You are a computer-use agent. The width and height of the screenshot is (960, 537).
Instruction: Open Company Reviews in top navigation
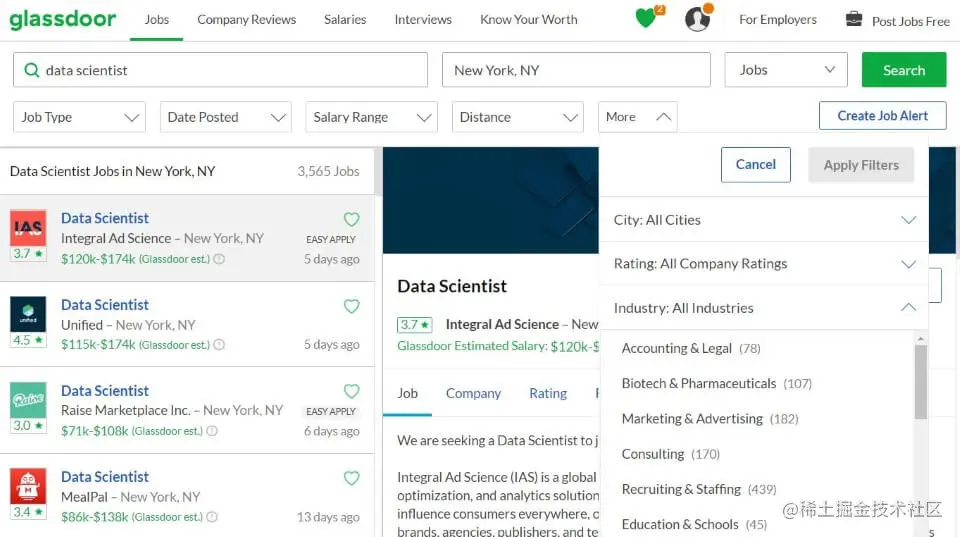pyautogui.click(x=247, y=20)
